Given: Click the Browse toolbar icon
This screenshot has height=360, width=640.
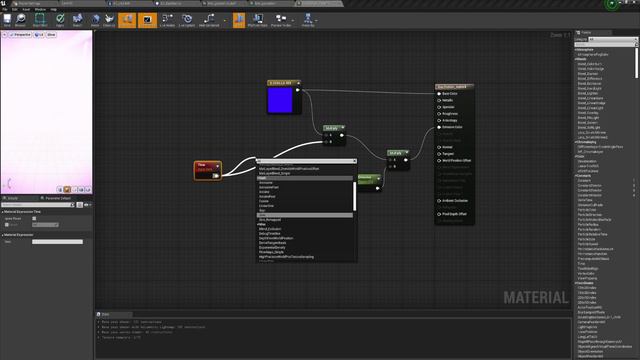Looking at the screenshot, I should point(20,20).
